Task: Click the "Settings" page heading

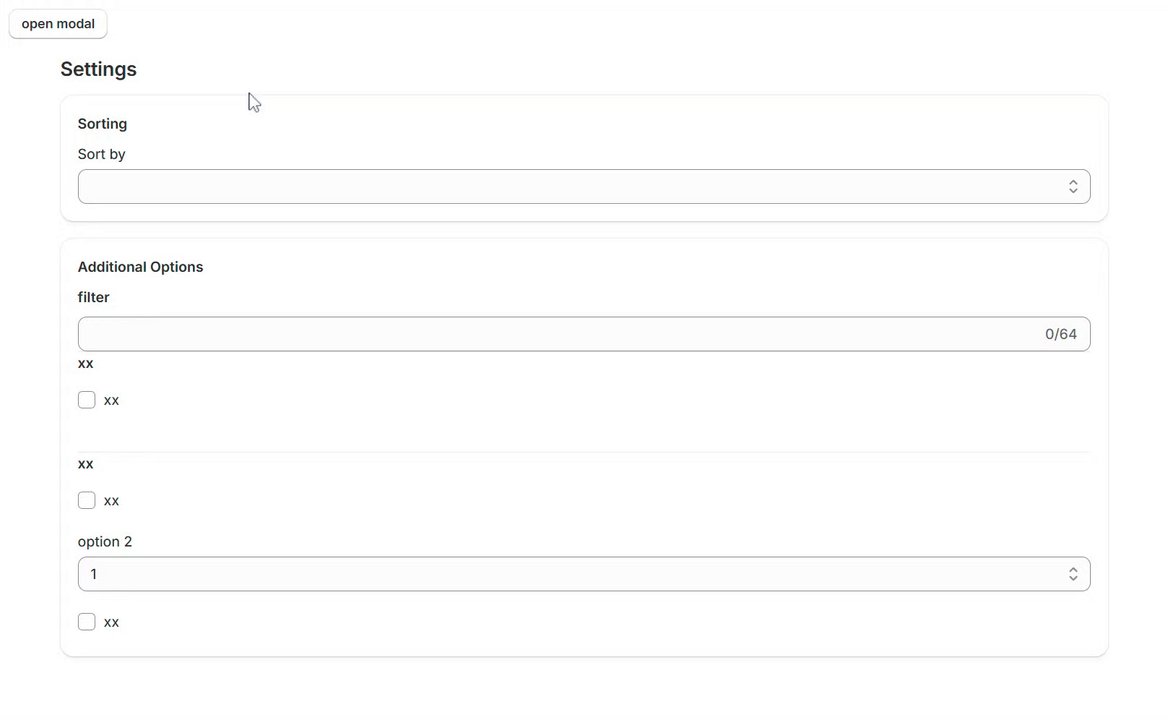Action: click(98, 69)
